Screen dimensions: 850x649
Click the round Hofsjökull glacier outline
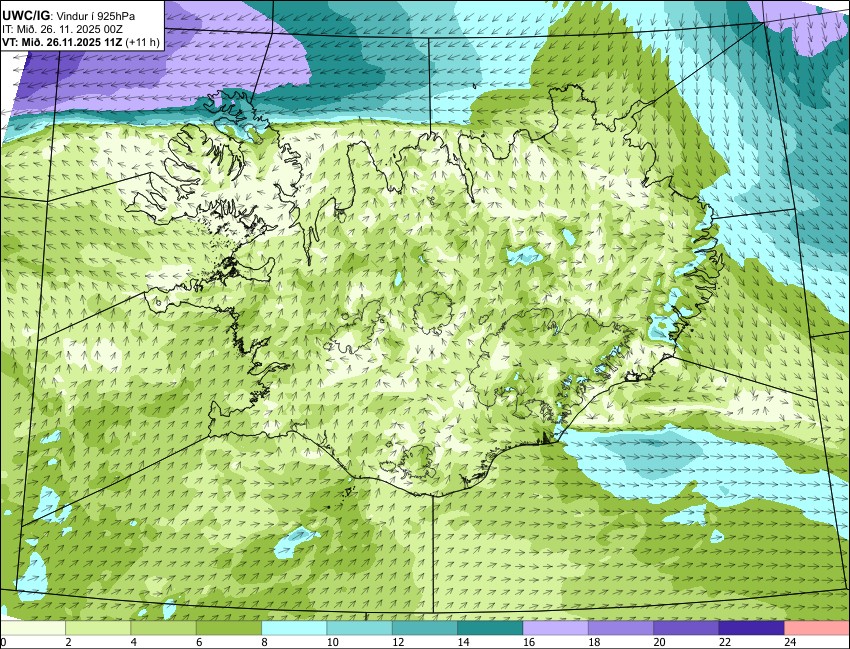[x=435, y=312]
